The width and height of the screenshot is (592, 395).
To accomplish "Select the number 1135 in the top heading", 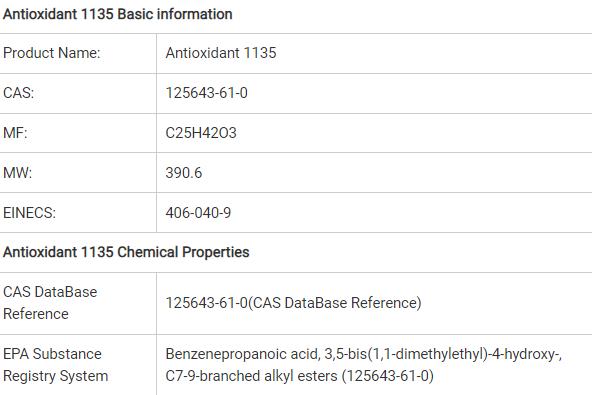I will (97, 14).
